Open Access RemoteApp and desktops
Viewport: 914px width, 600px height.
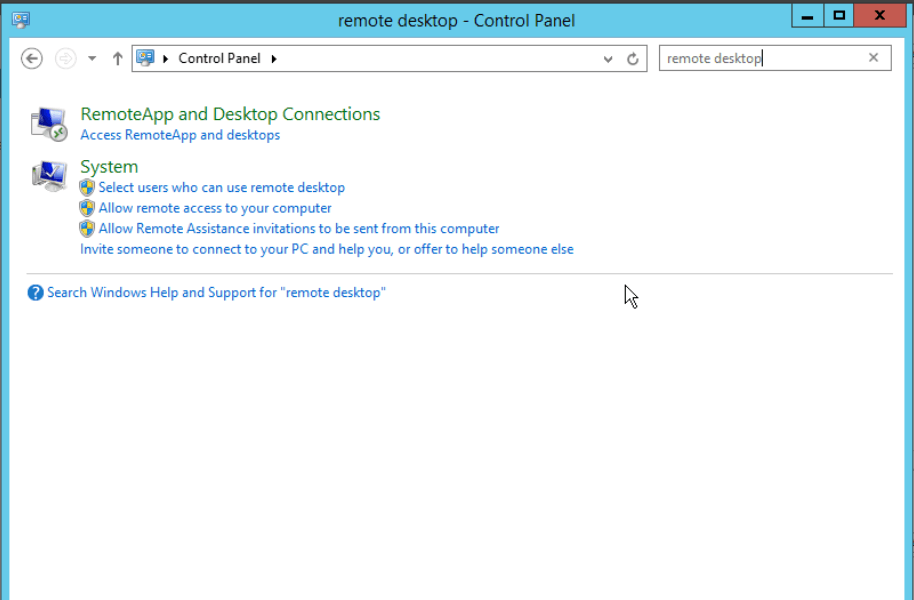coord(180,135)
